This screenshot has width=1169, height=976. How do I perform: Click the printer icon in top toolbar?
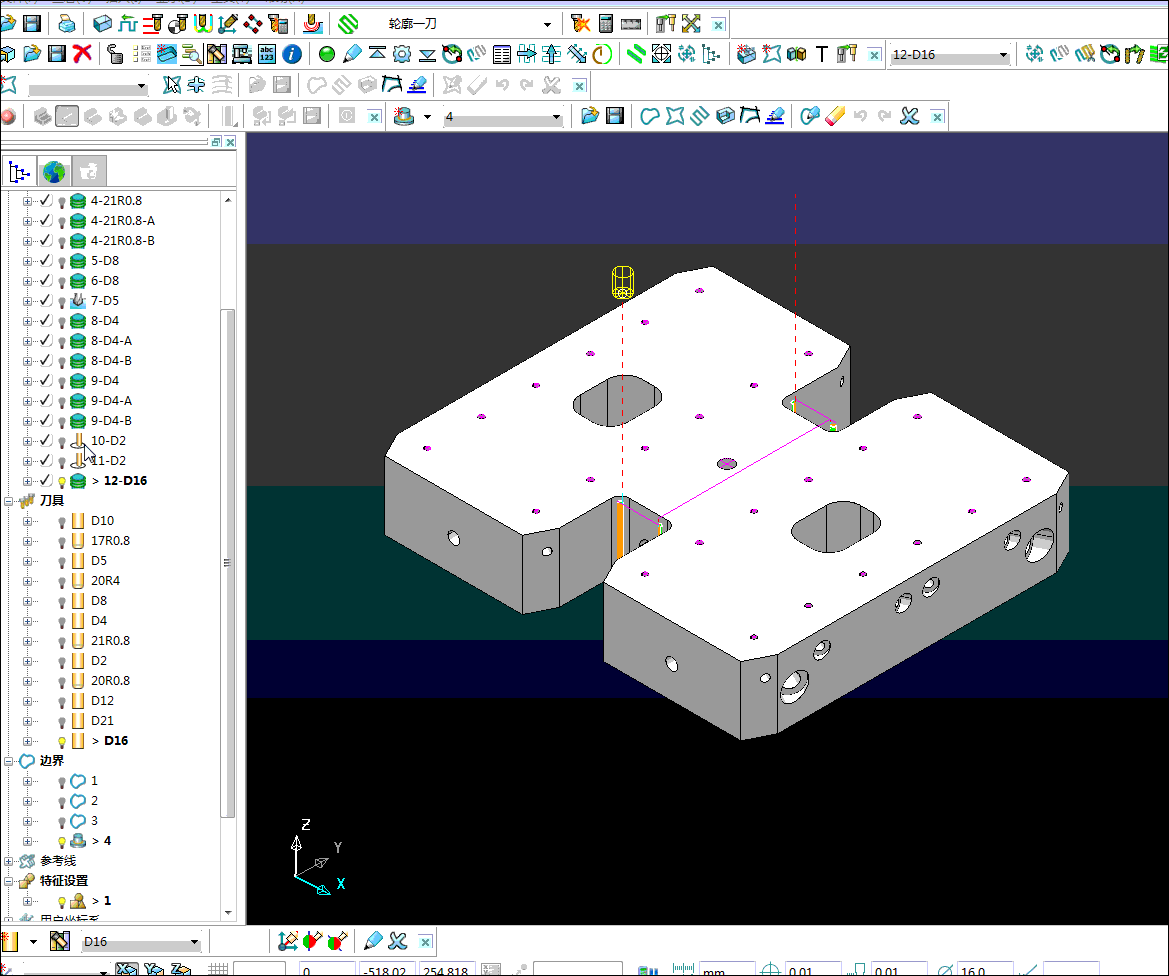tap(66, 24)
